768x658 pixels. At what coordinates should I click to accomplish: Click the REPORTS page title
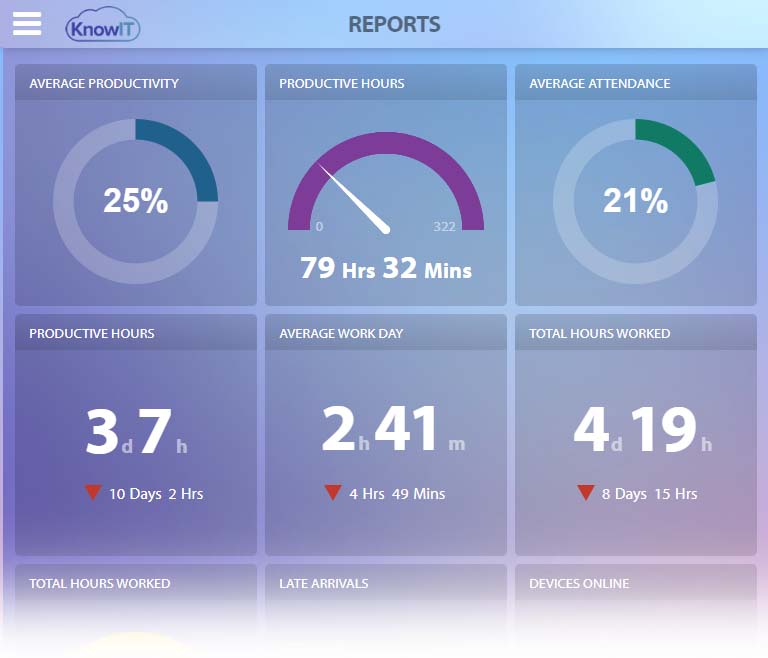point(394,24)
